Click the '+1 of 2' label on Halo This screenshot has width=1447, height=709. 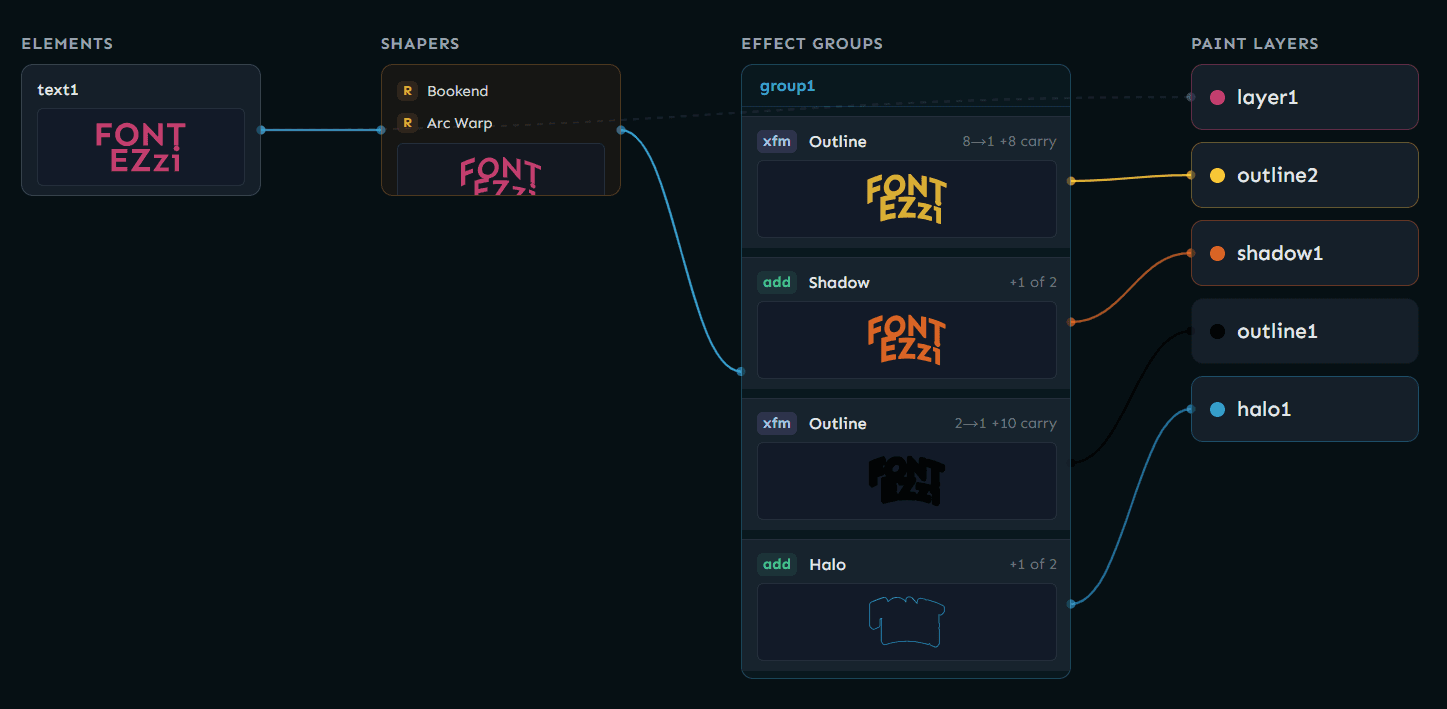pos(1033,565)
